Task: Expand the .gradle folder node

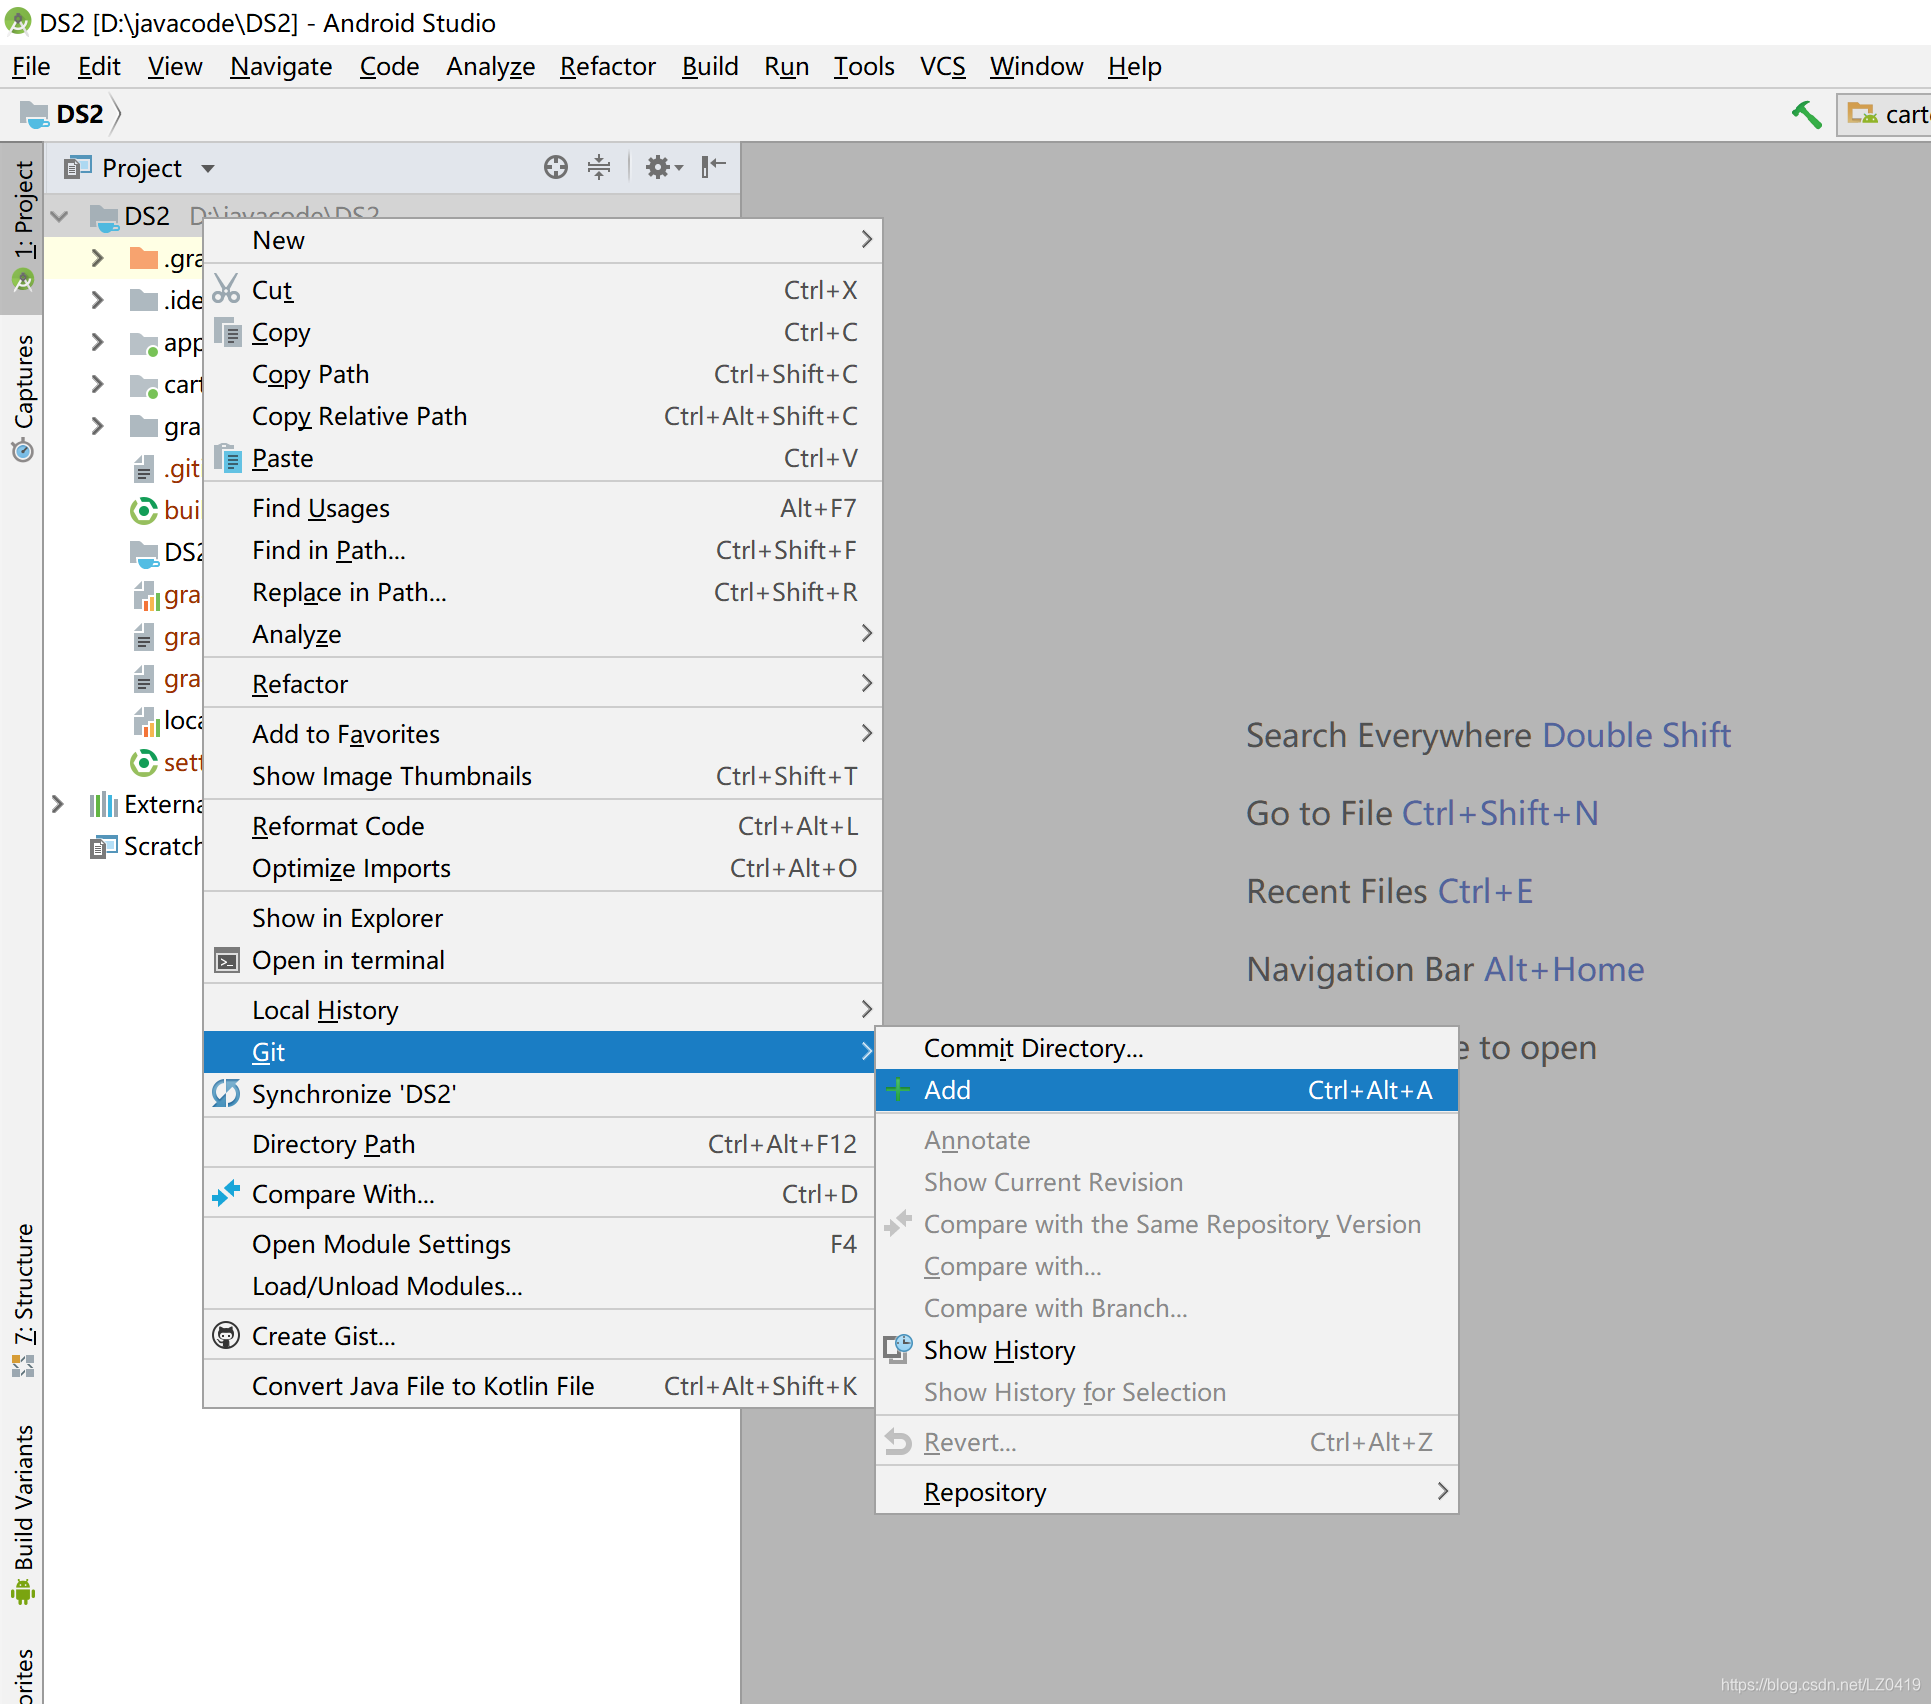Action: tap(97, 258)
